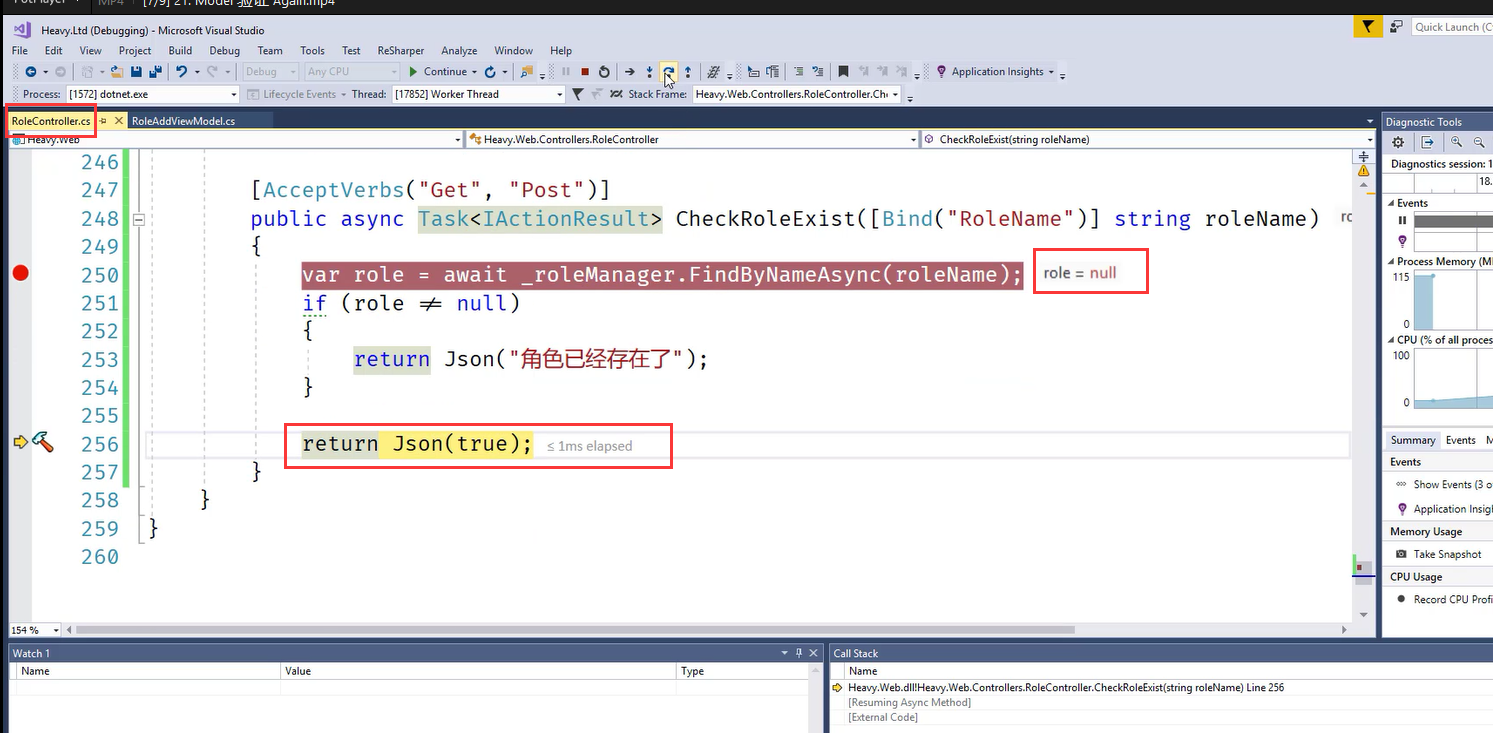Image resolution: width=1493 pixels, height=733 pixels.
Task: Click the Show Next Statement arrow icon
Action: coord(629,72)
